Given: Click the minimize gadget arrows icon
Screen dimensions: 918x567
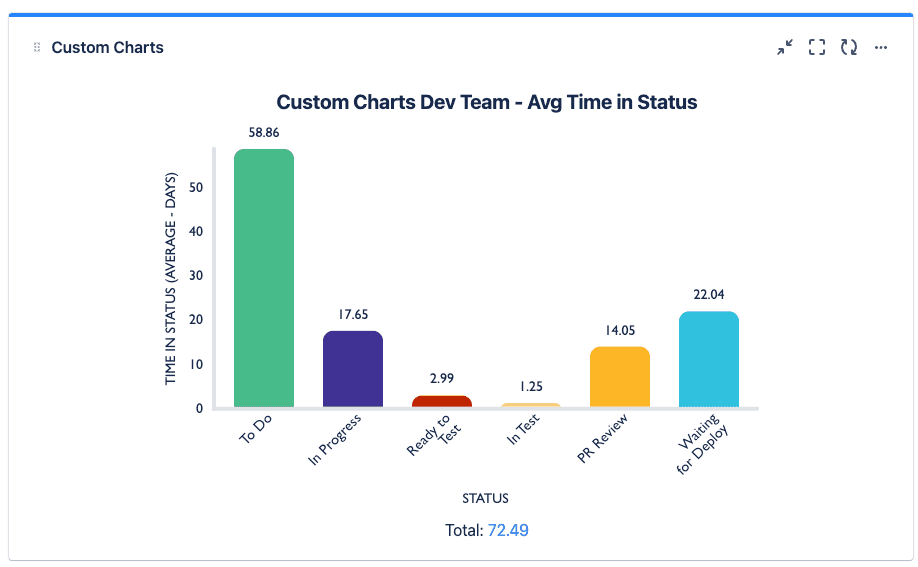Looking at the screenshot, I should [785, 47].
